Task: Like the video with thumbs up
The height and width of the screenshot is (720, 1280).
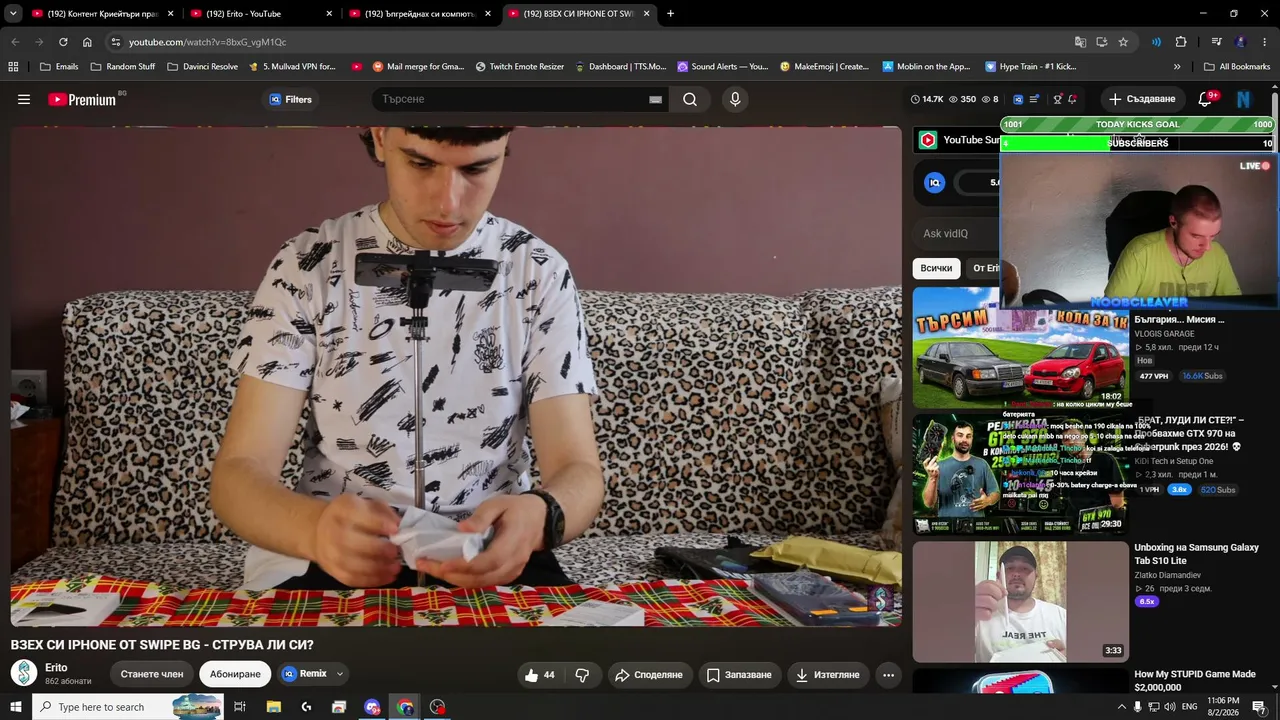Action: (x=540, y=675)
